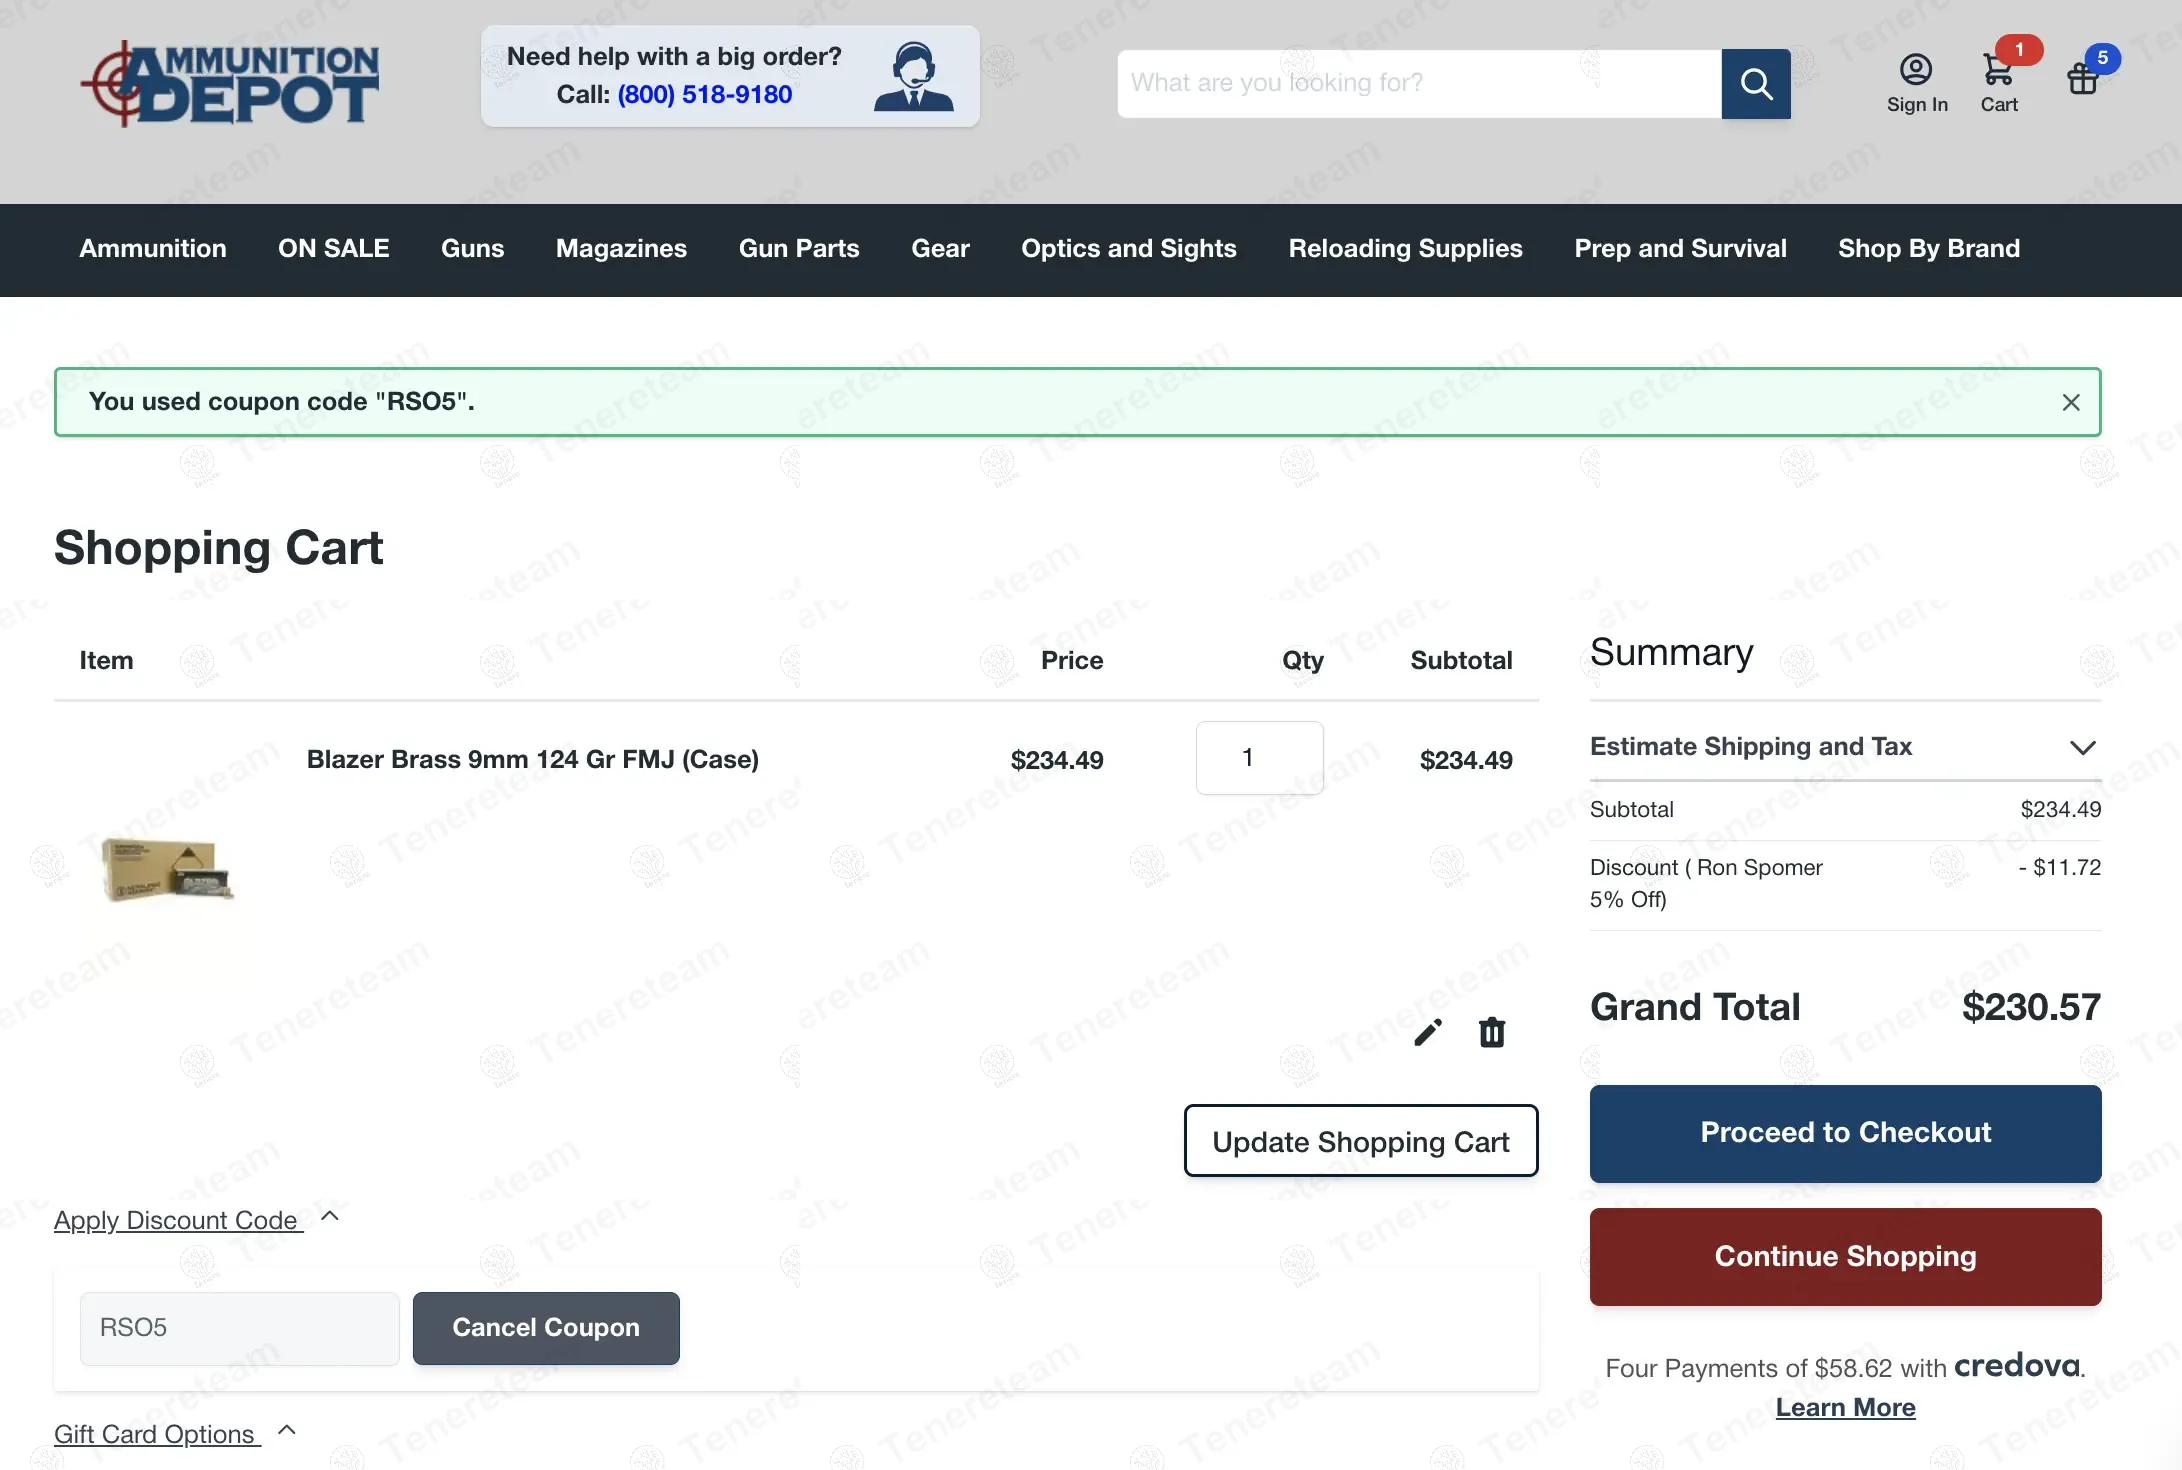Click the quantity input field
This screenshot has height=1470, width=2182.
pos(1259,758)
